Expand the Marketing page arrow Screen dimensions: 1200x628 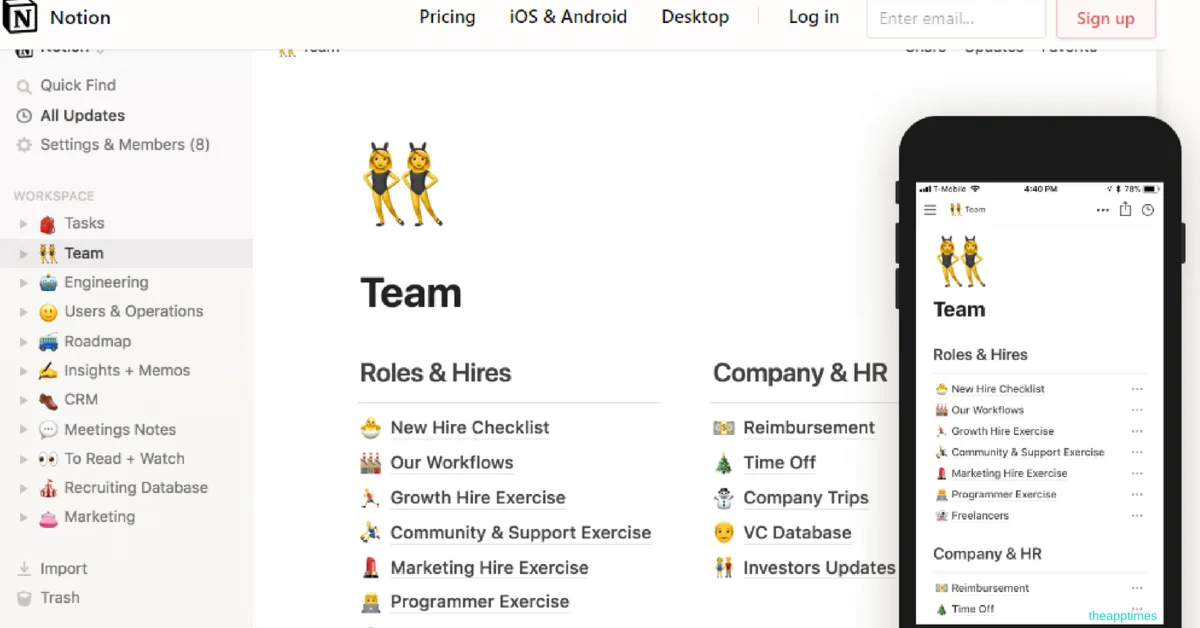pyautogui.click(x=24, y=518)
